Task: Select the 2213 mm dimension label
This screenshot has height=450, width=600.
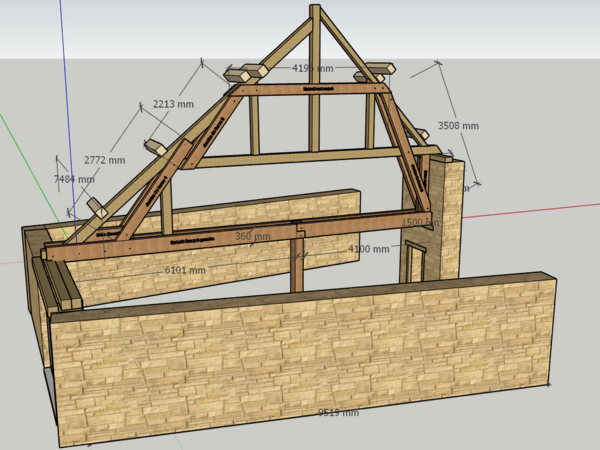Action: click(x=173, y=104)
